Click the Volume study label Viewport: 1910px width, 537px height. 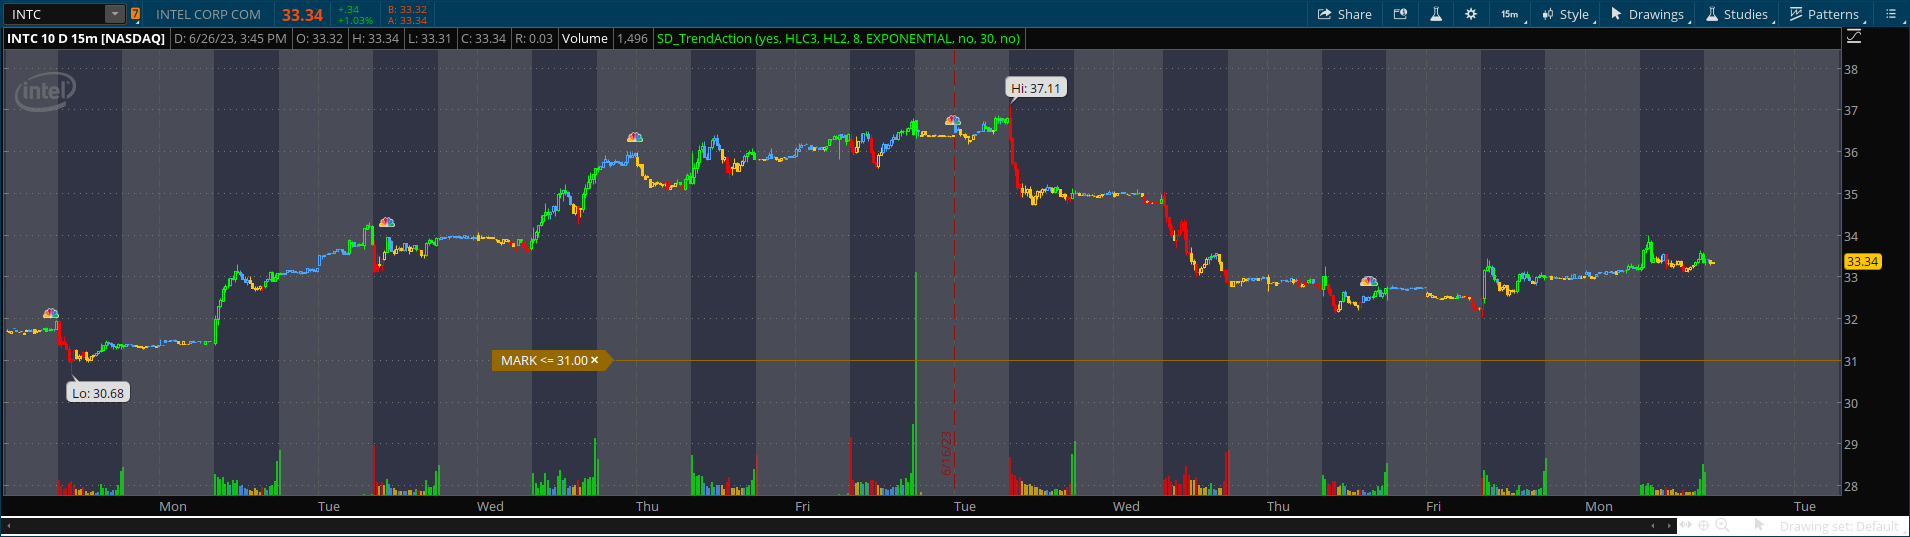[x=585, y=38]
